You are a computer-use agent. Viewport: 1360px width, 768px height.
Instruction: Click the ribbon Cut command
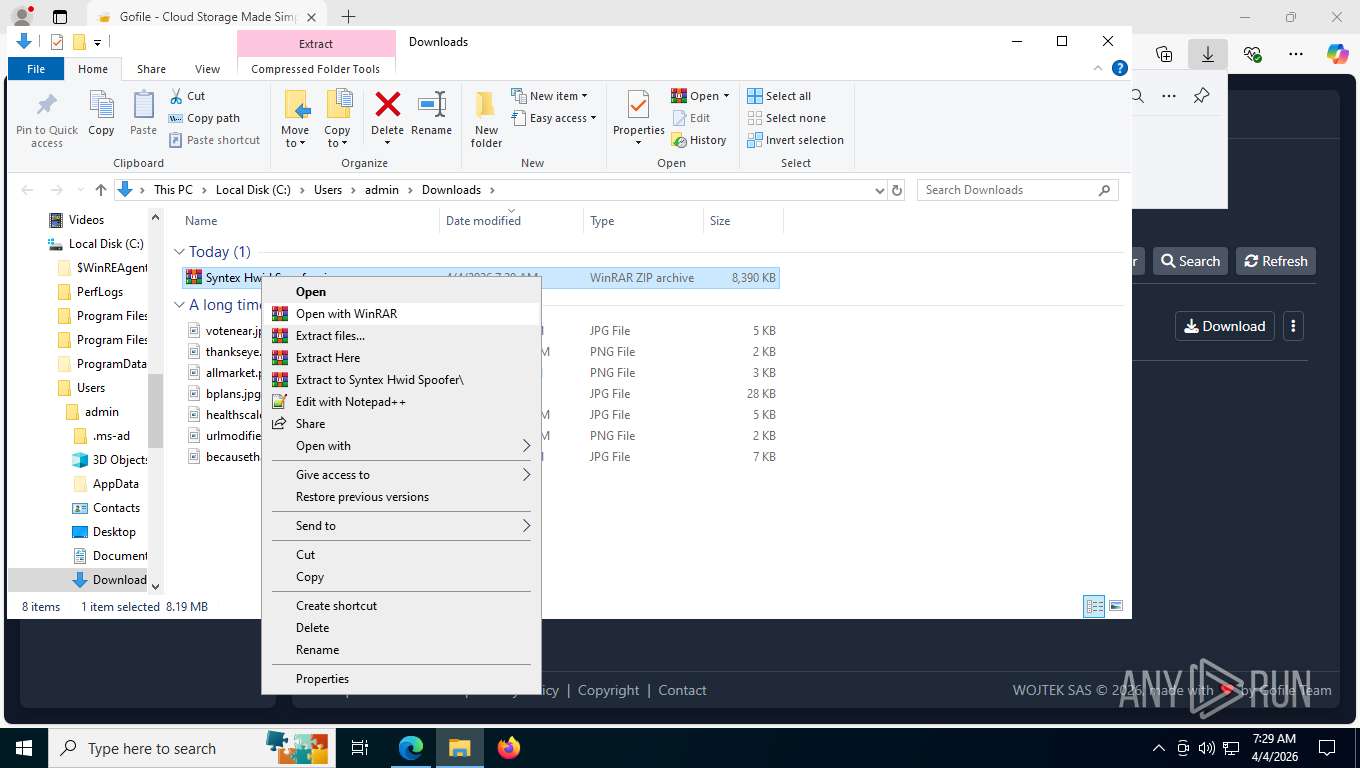[x=187, y=96]
